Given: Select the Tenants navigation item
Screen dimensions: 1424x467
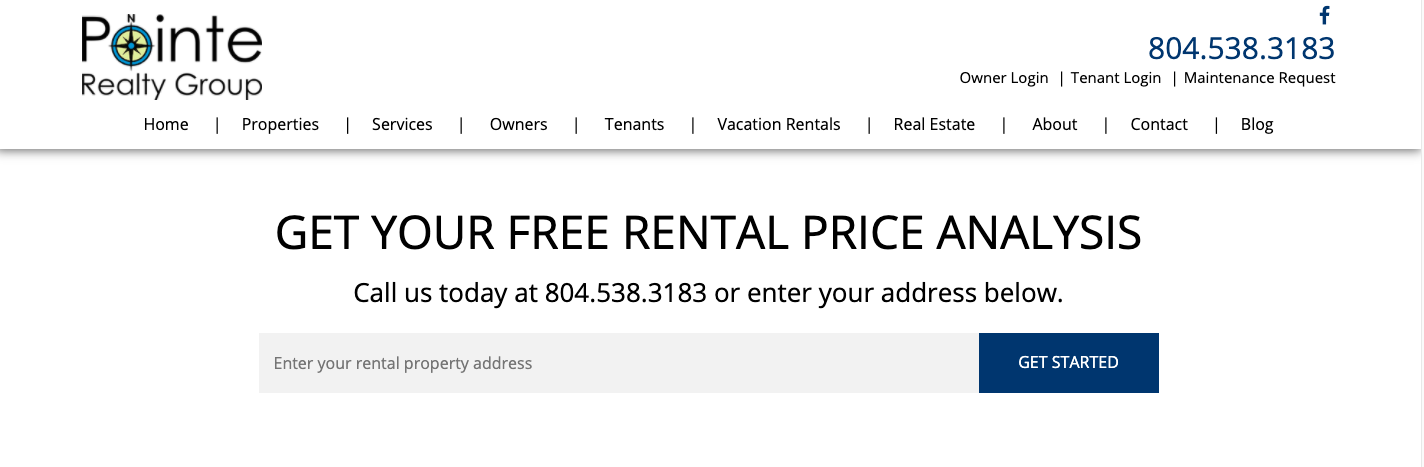Looking at the screenshot, I should [x=634, y=124].
